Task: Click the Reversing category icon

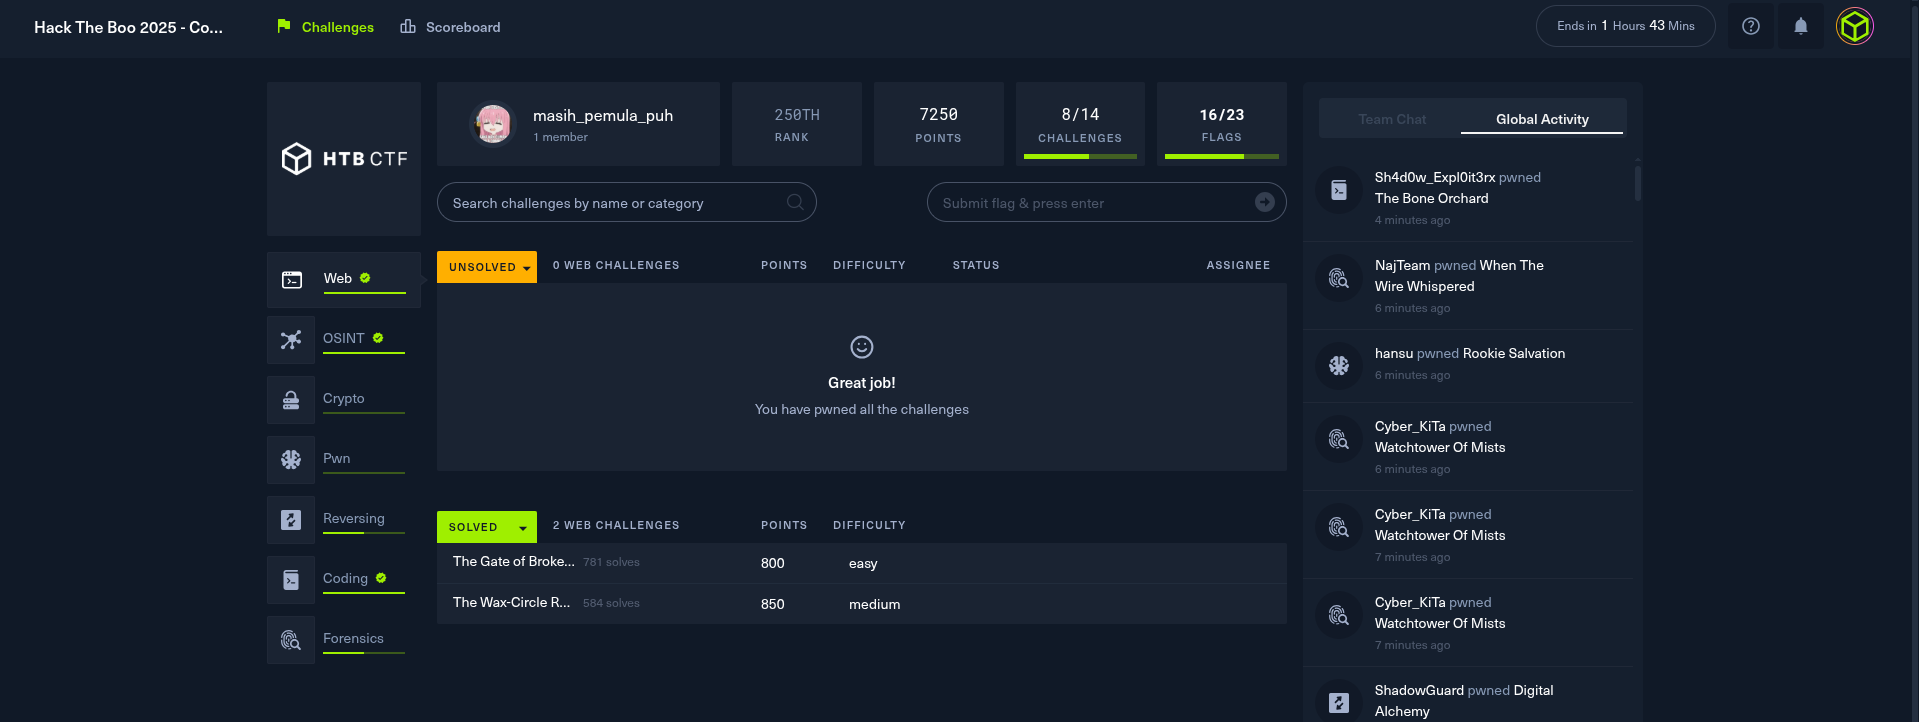Action: click(291, 520)
